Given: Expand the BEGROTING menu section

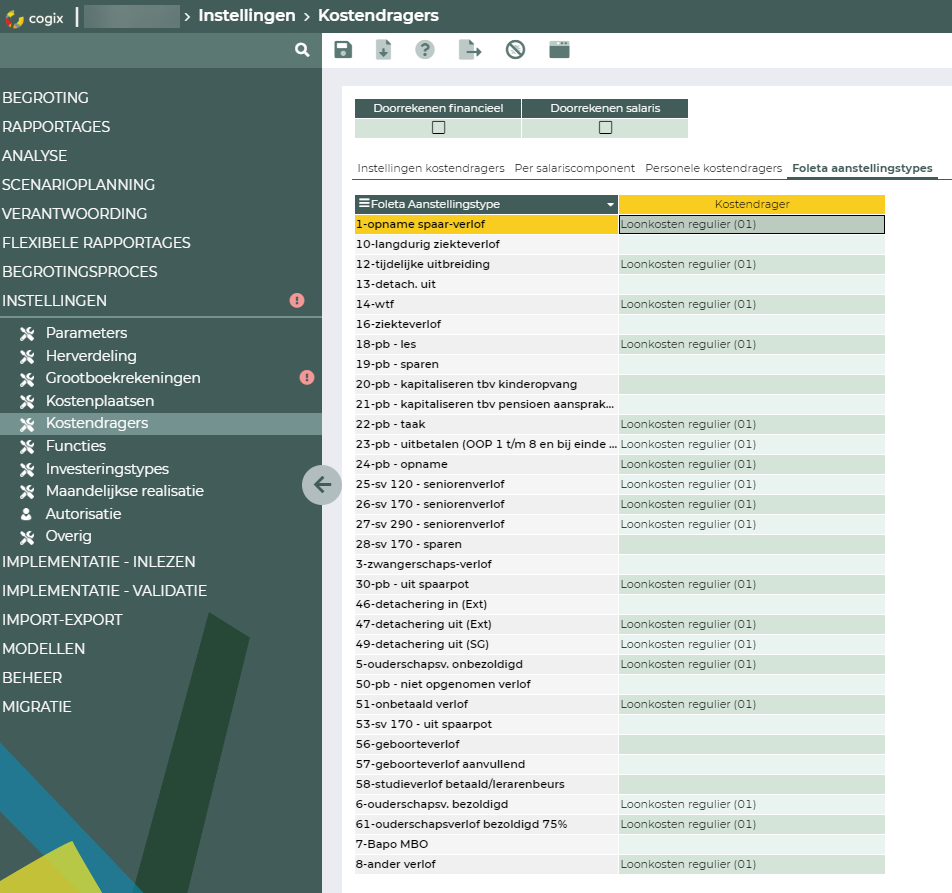Looking at the screenshot, I should coord(46,98).
